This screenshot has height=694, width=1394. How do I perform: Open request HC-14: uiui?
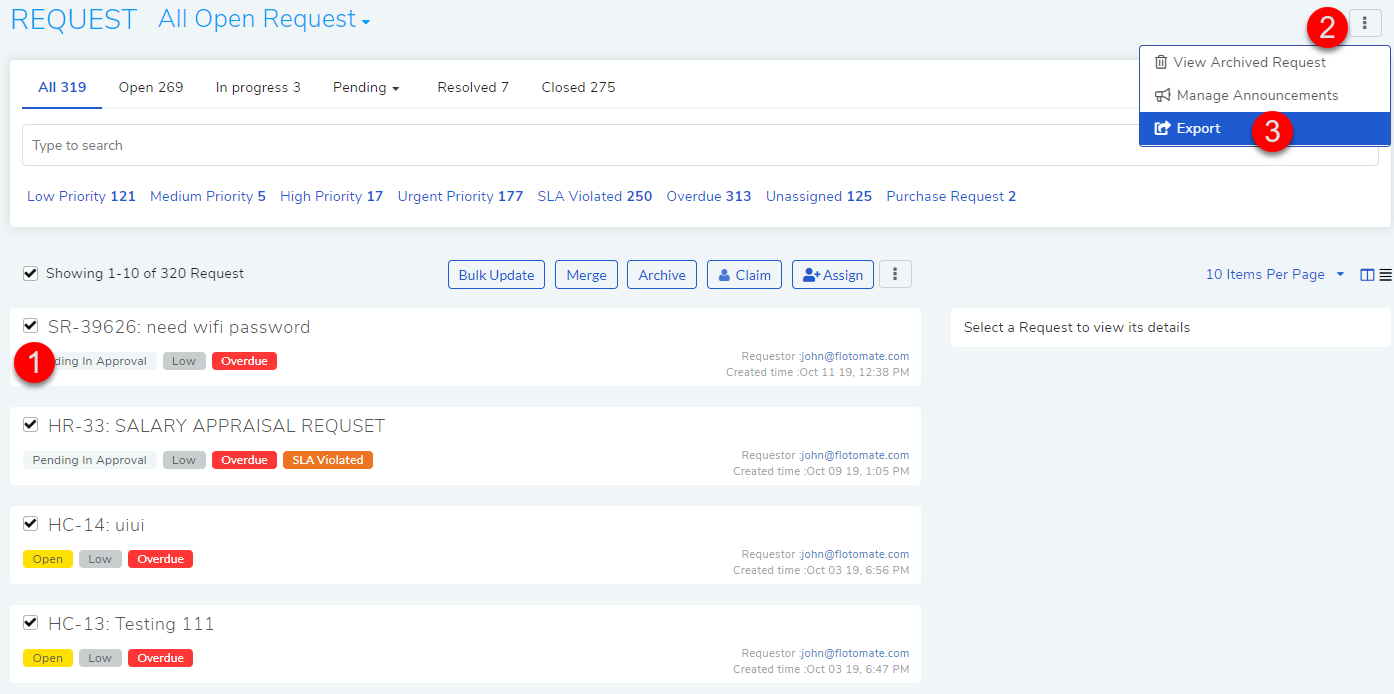(x=96, y=525)
